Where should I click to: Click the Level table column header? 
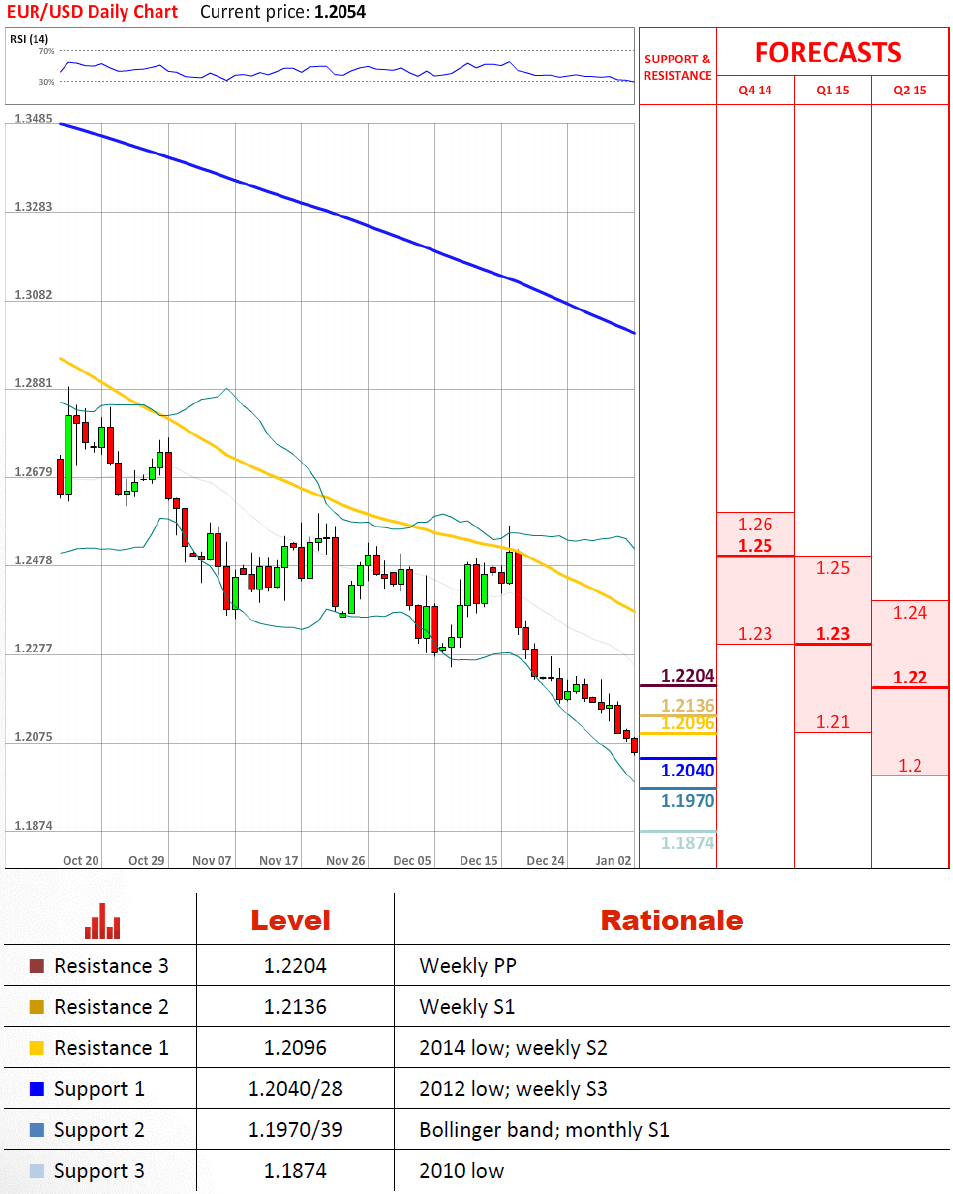[x=291, y=921]
